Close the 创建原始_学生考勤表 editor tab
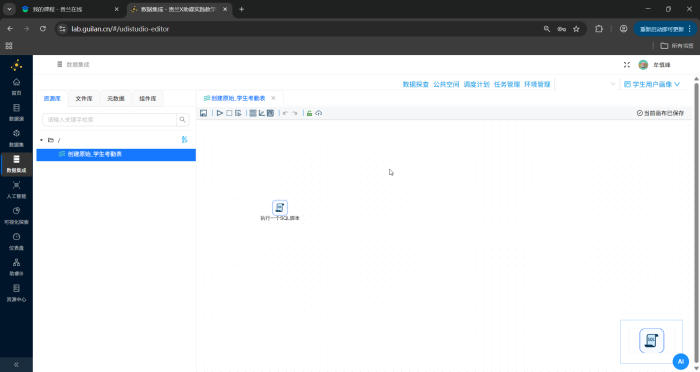This screenshot has width=700, height=372. [x=273, y=98]
